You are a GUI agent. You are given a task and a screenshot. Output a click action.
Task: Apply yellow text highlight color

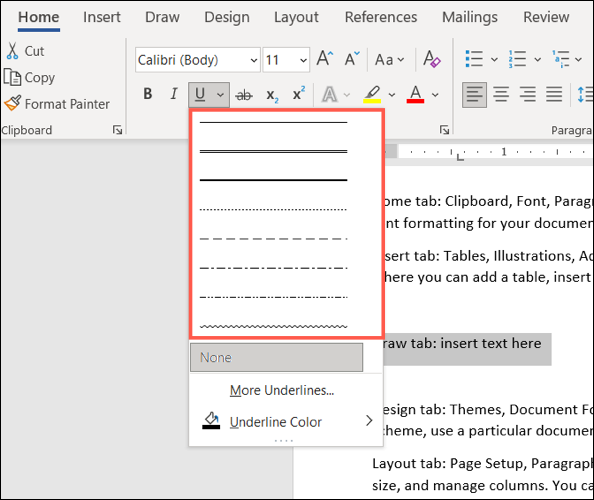372,94
